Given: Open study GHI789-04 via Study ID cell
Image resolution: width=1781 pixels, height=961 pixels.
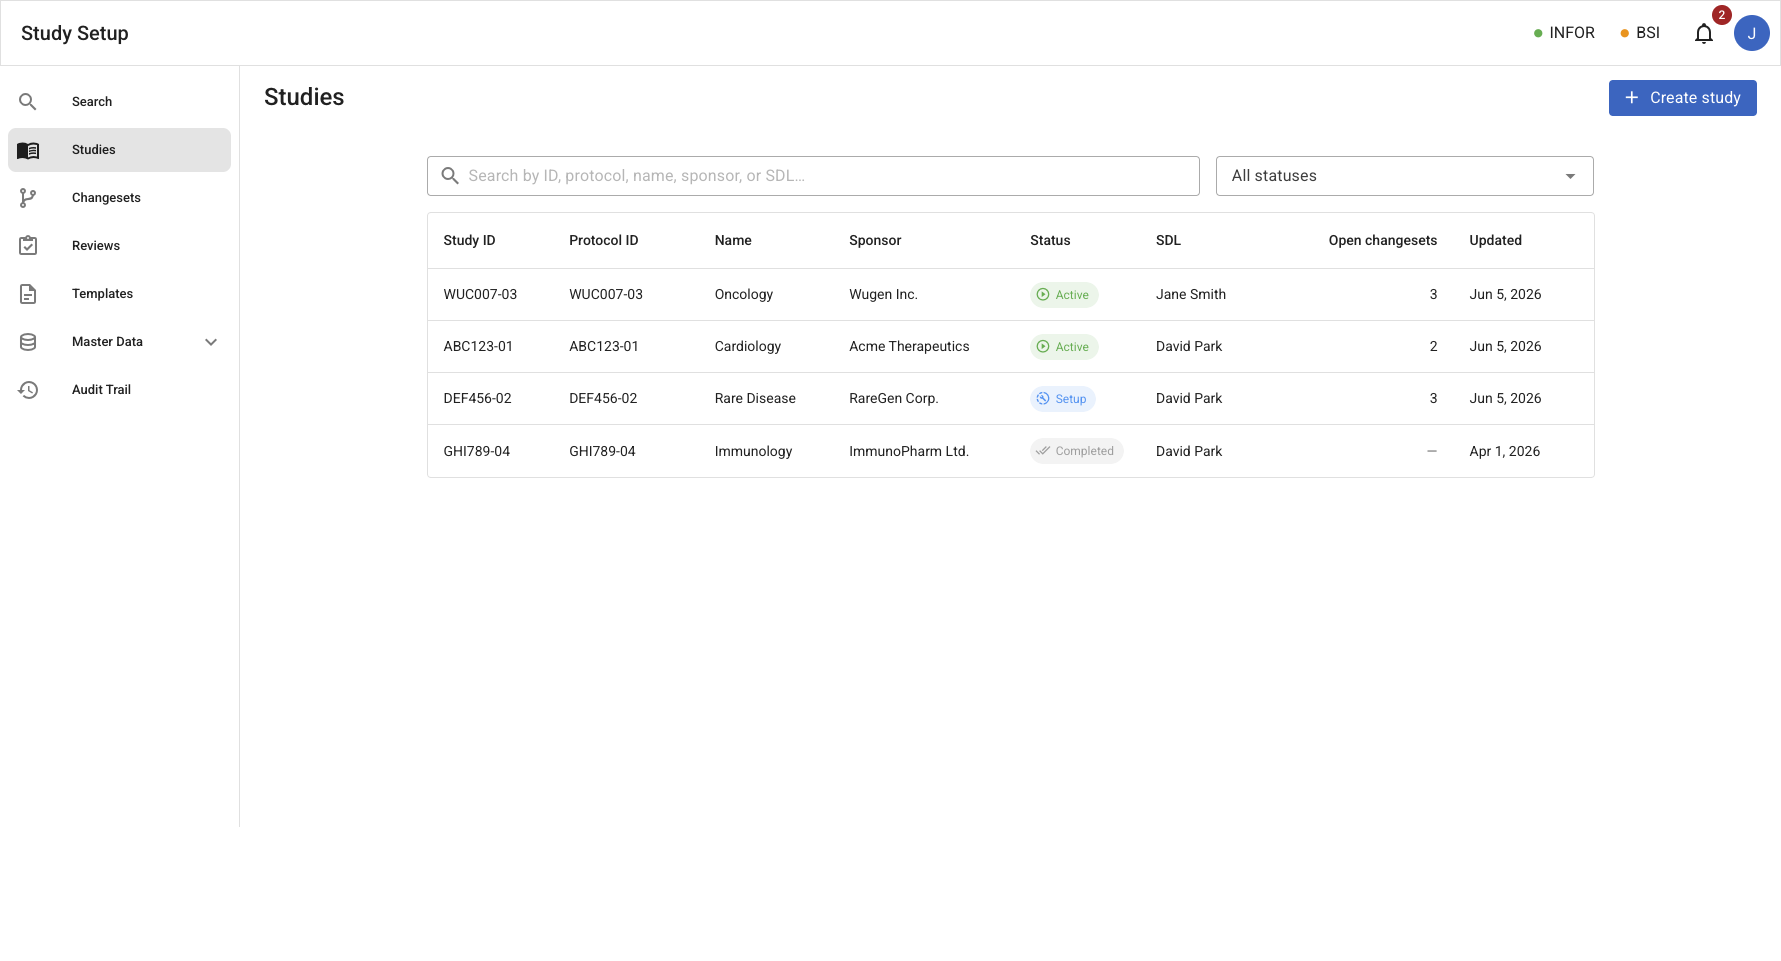Looking at the screenshot, I should (x=476, y=452).
